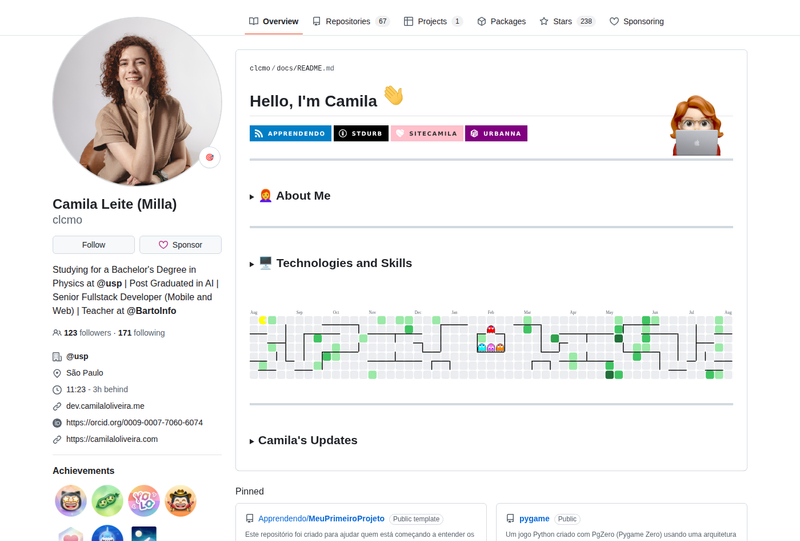800x541 pixels.
Task: Open the SITECAMILA badge link
Action: coord(427,133)
